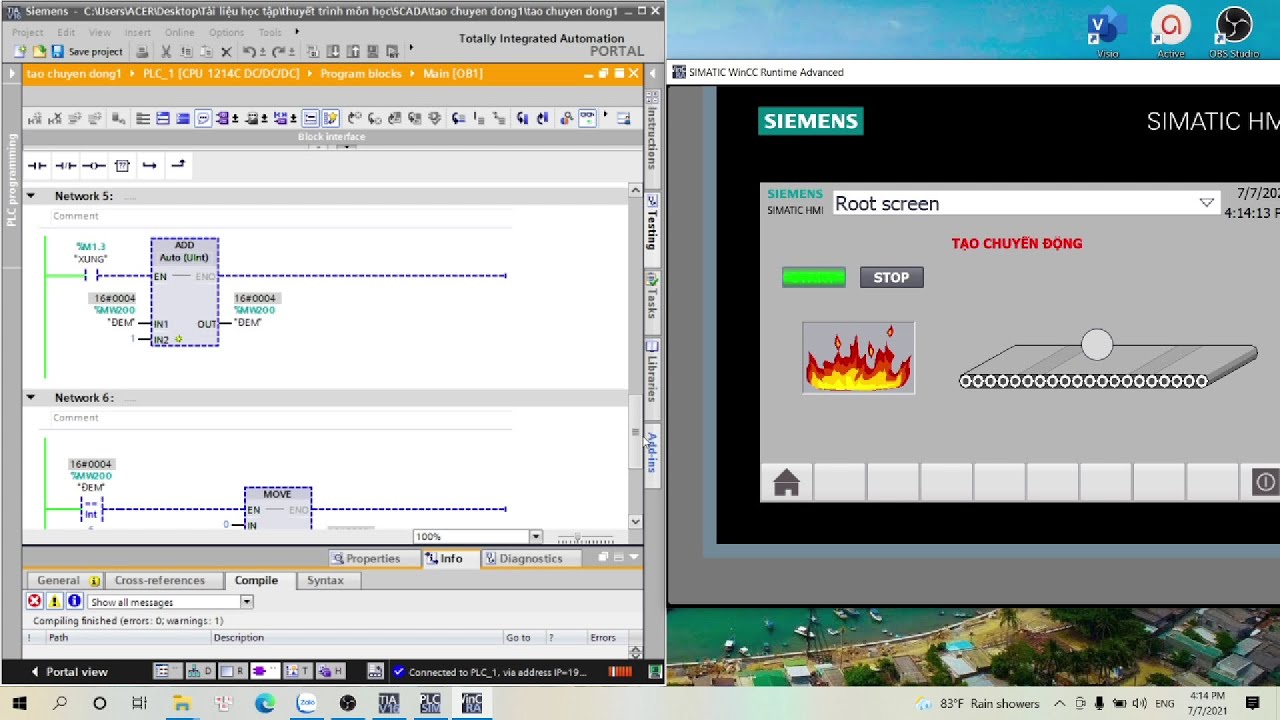Close the ladder branch
Image resolution: width=1280 pixels, height=720 pixels.
click(x=178, y=165)
